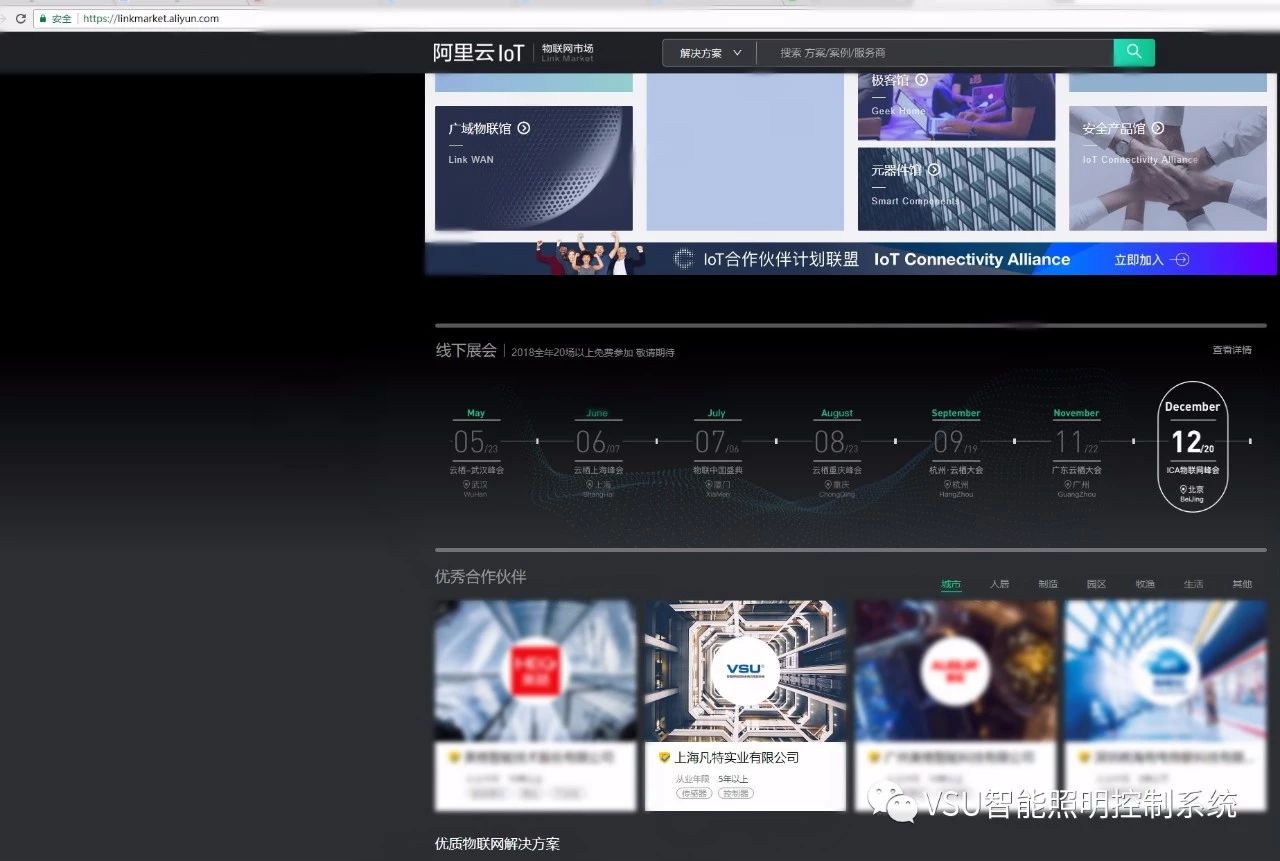Image resolution: width=1280 pixels, height=861 pixels.
Task: Switch to the 制造 partner tab
Action: pos(1047,584)
